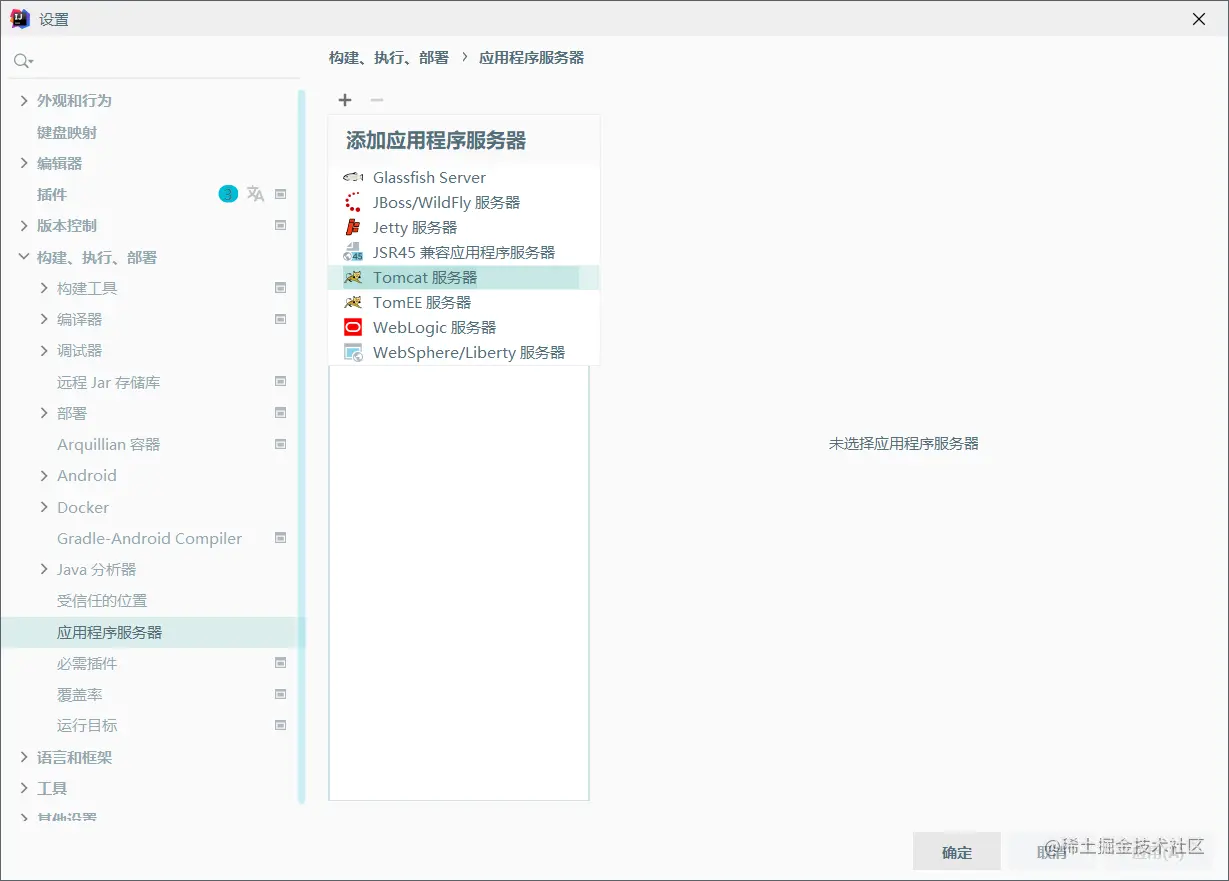The width and height of the screenshot is (1229, 881).
Task: Click the minus remove server icon
Action: pos(376,100)
